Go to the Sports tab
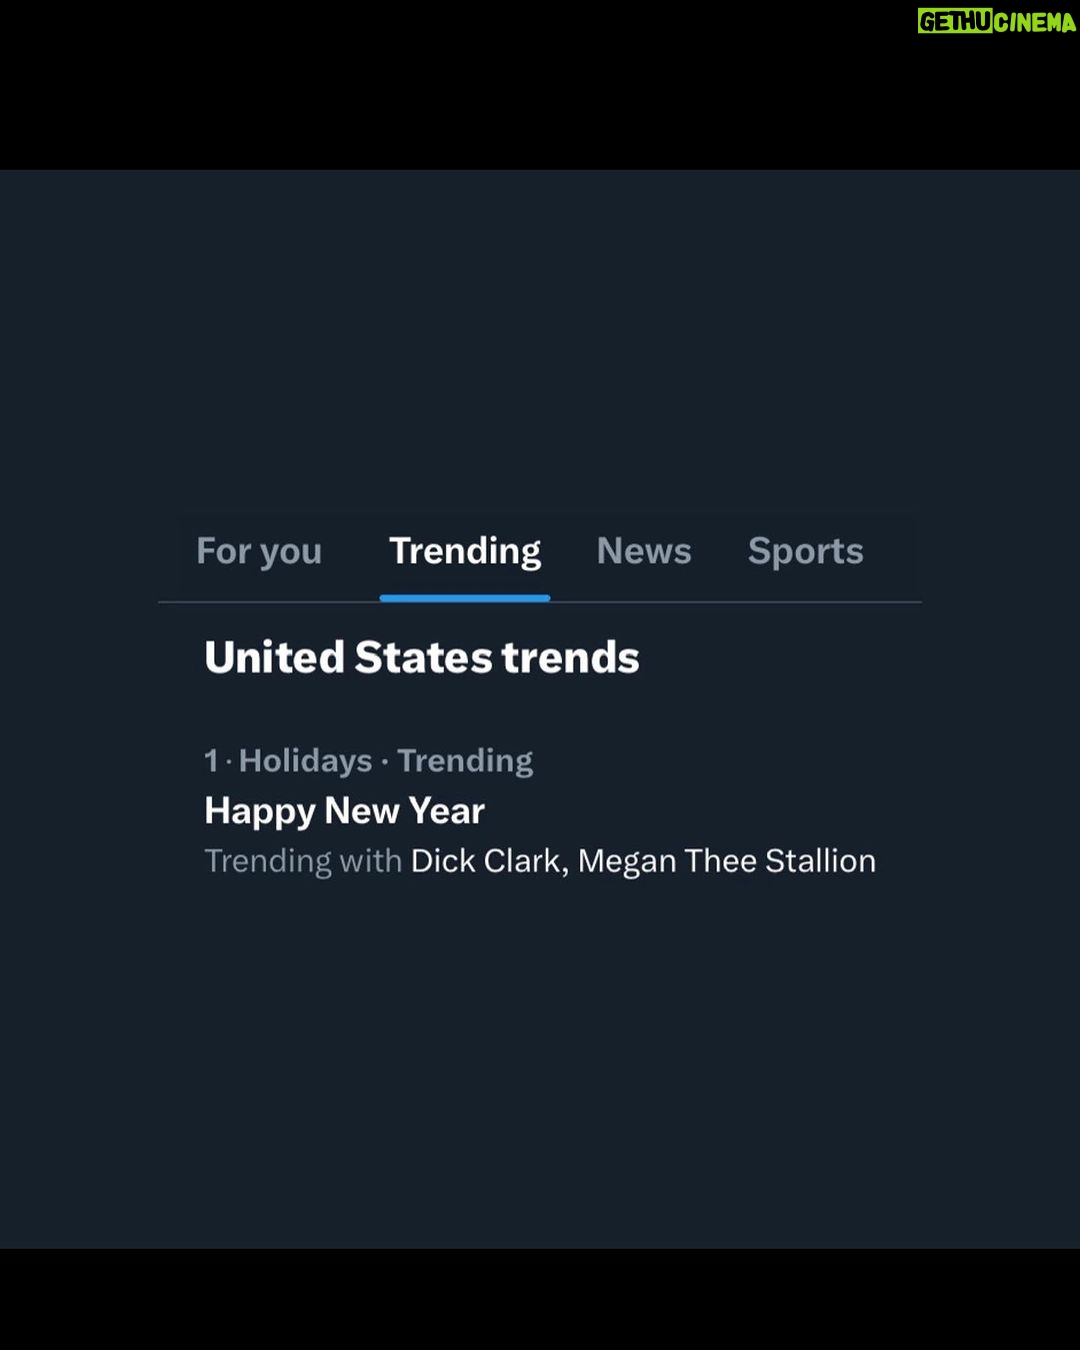The height and width of the screenshot is (1350, 1080). (x=806, y=552)
